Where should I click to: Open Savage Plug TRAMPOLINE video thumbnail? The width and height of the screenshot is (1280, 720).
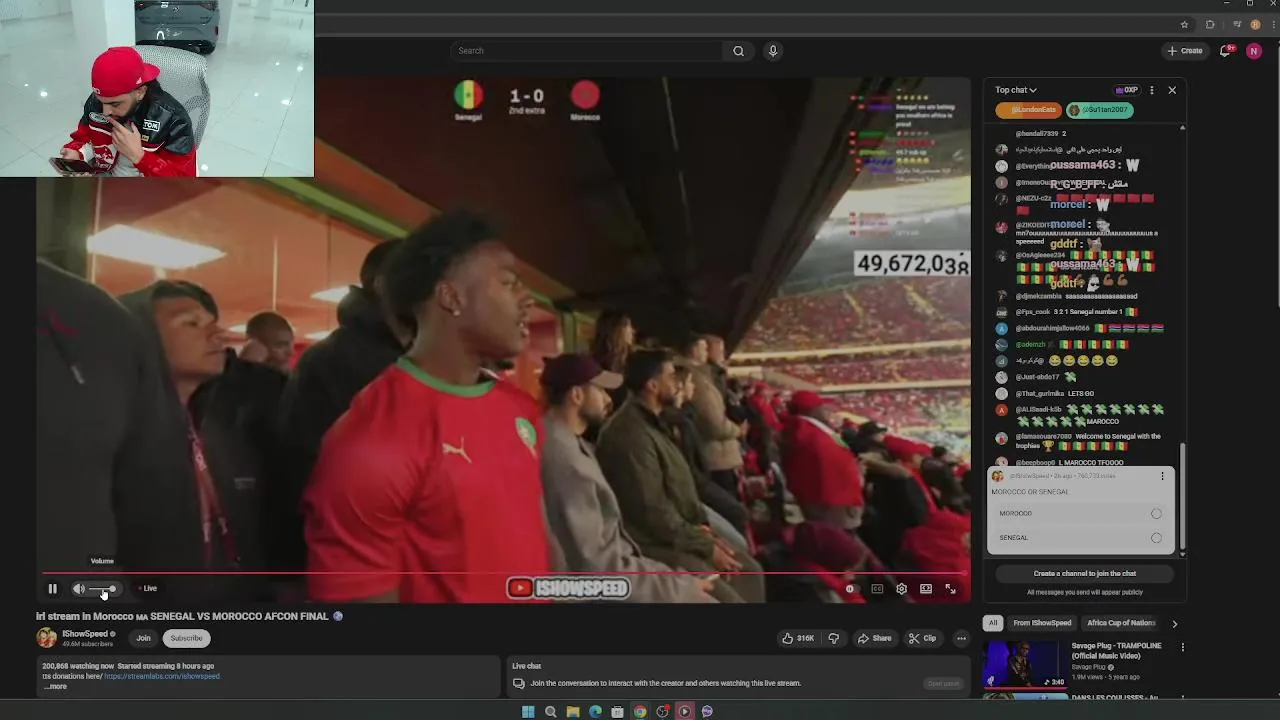tap(1025, 665)
